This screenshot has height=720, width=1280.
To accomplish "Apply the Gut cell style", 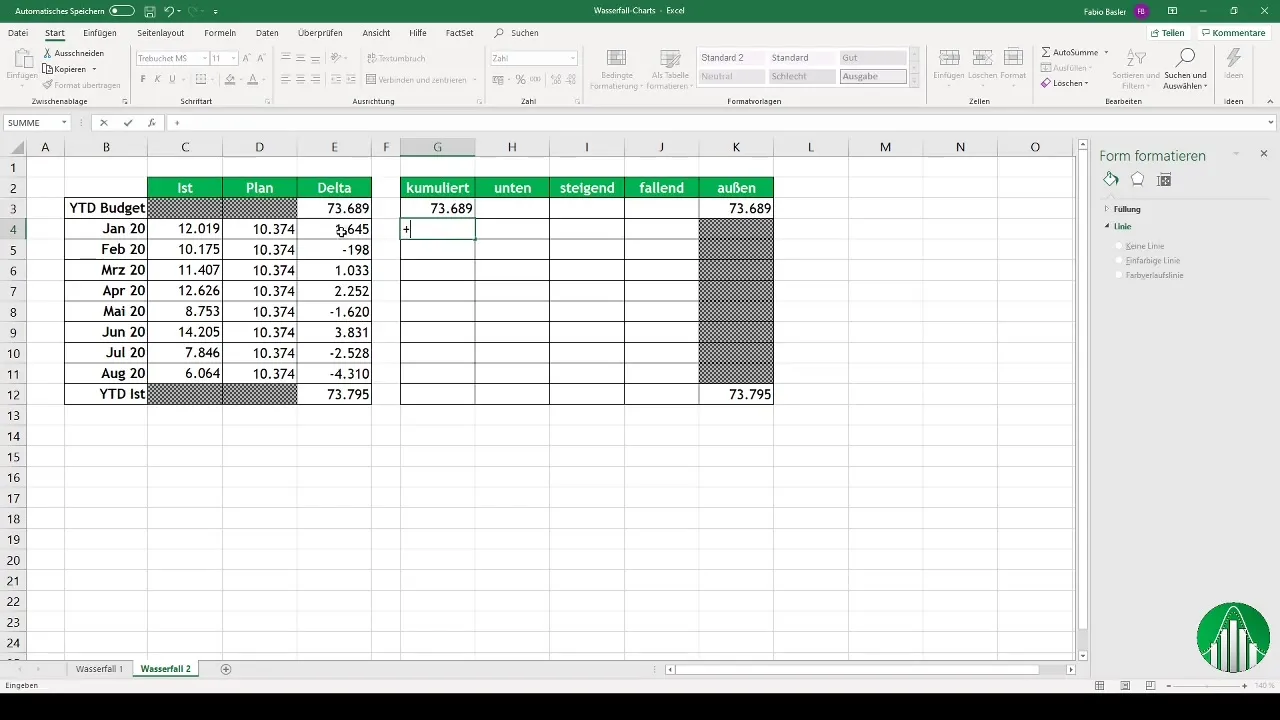I will (x=873, y=58).
